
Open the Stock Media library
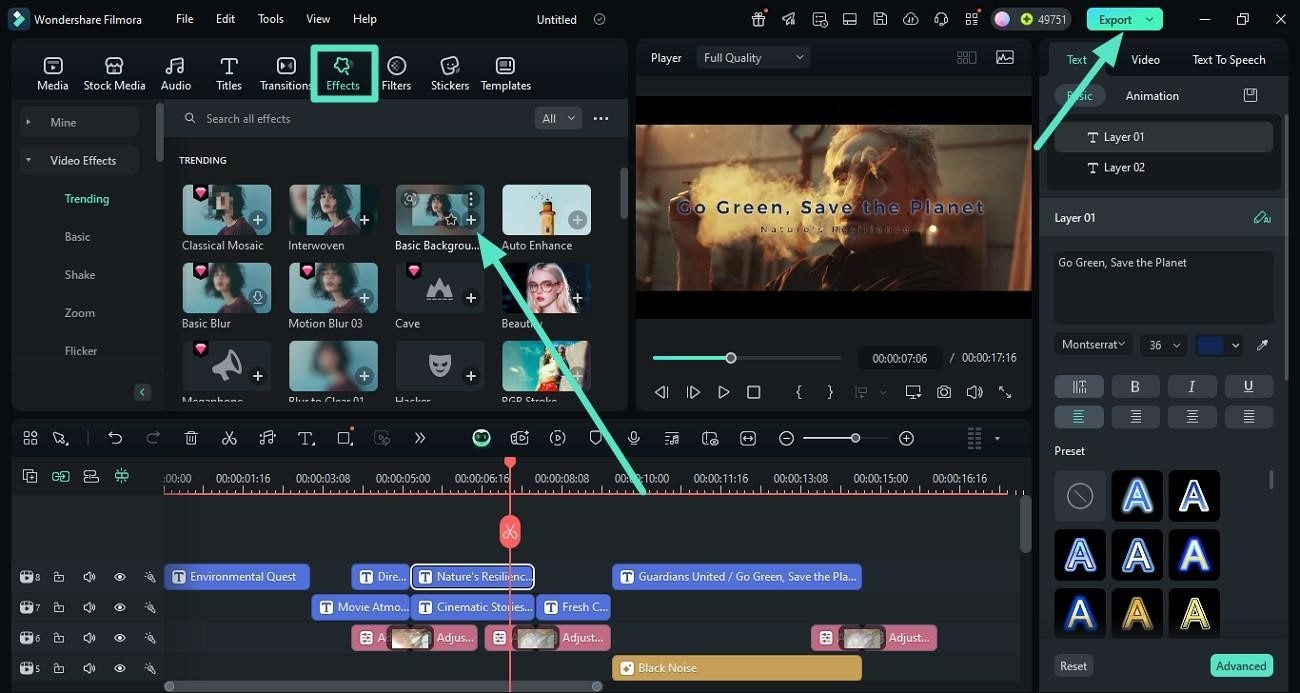pos(114,74)
